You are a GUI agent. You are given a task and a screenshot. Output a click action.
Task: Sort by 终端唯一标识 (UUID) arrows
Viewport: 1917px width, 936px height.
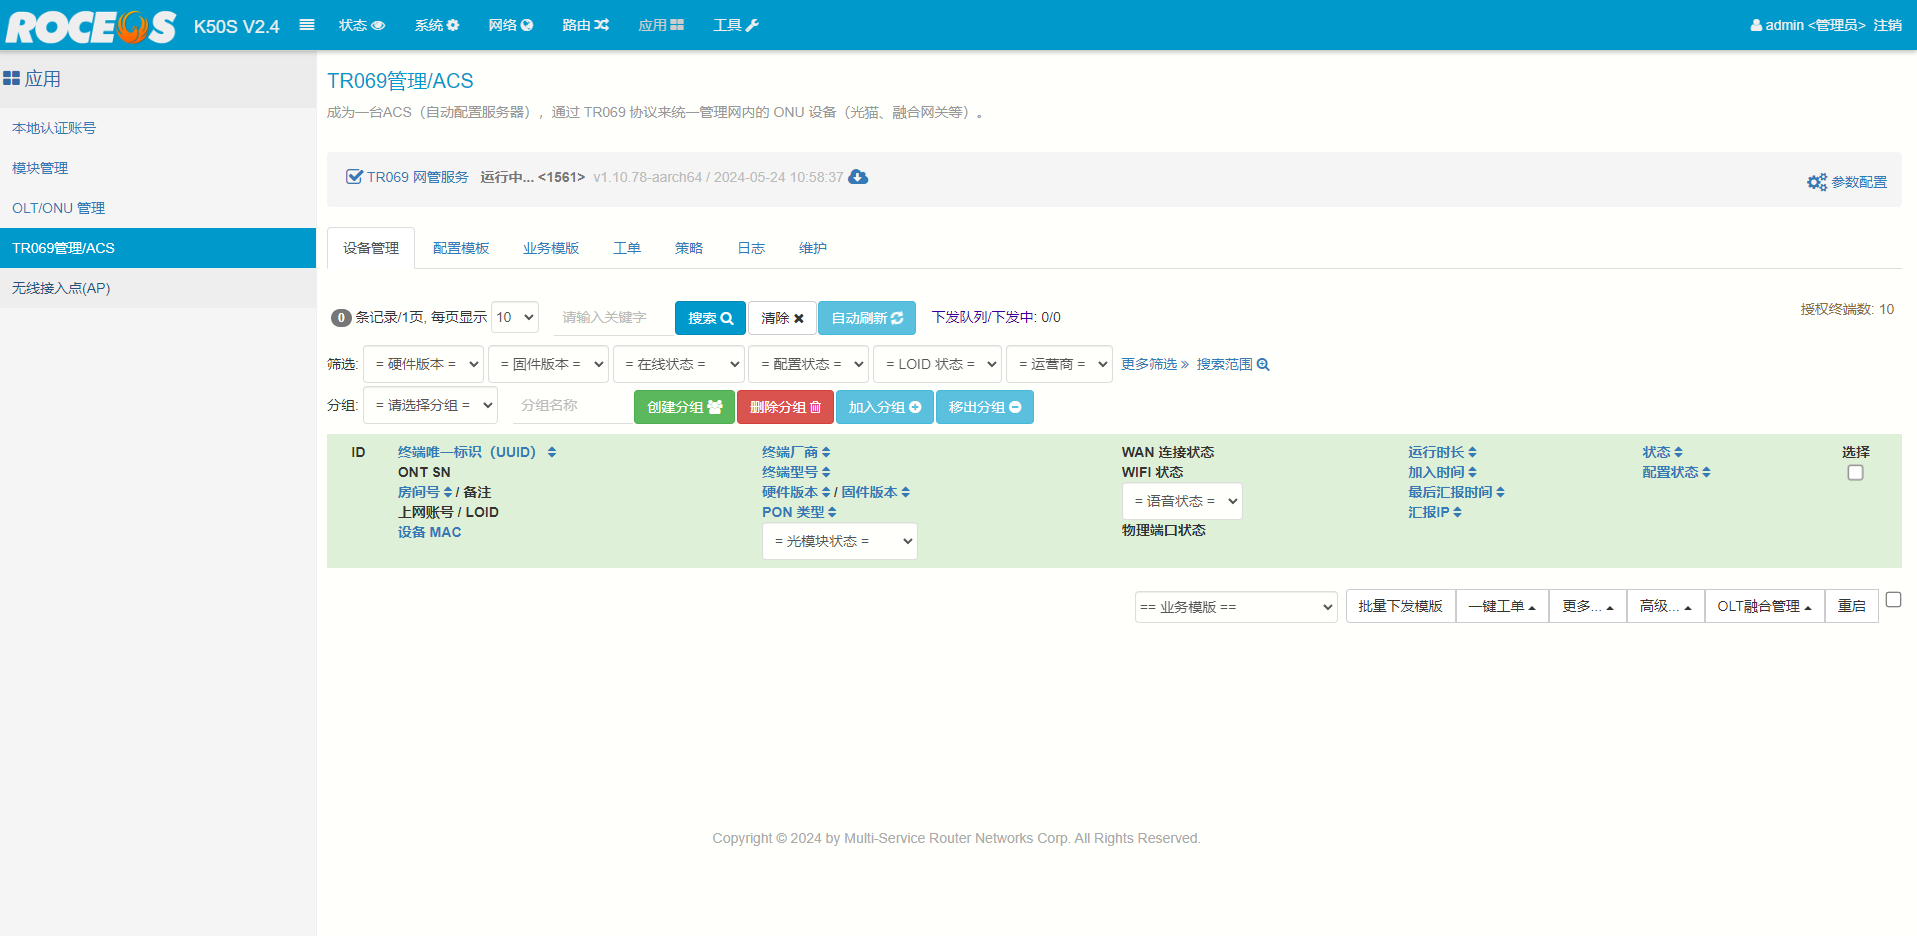click(x=552, y=453)
